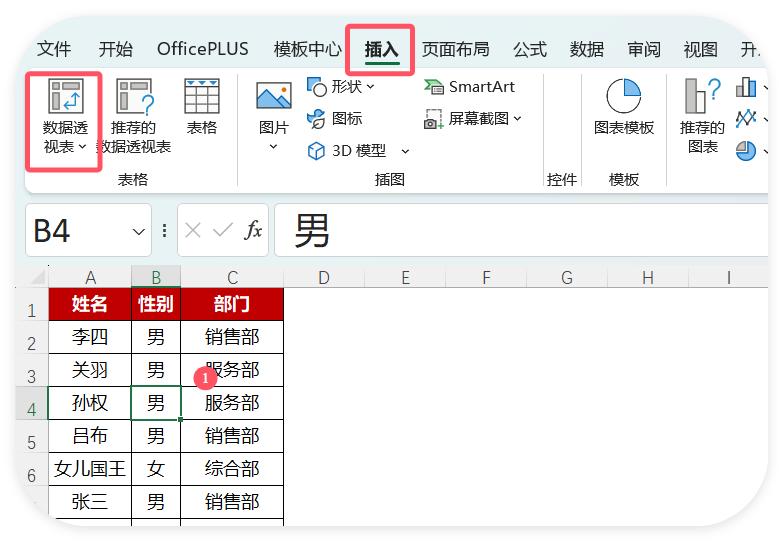Click the Pictures (图片) icon
Image resolution: width=783 pixels, height=541 pixels.
(x=273, y=96)
